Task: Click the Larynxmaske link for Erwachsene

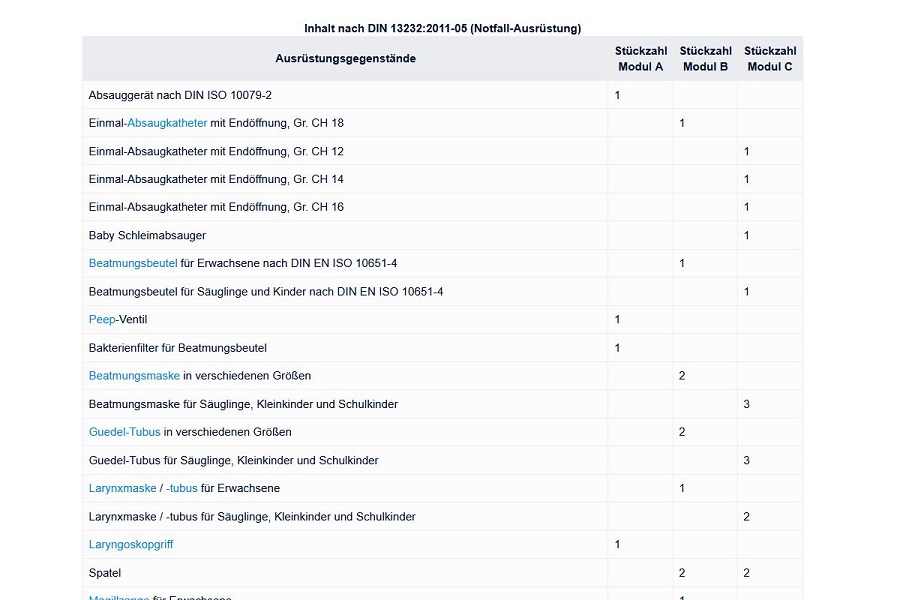Action: (122, 488)
